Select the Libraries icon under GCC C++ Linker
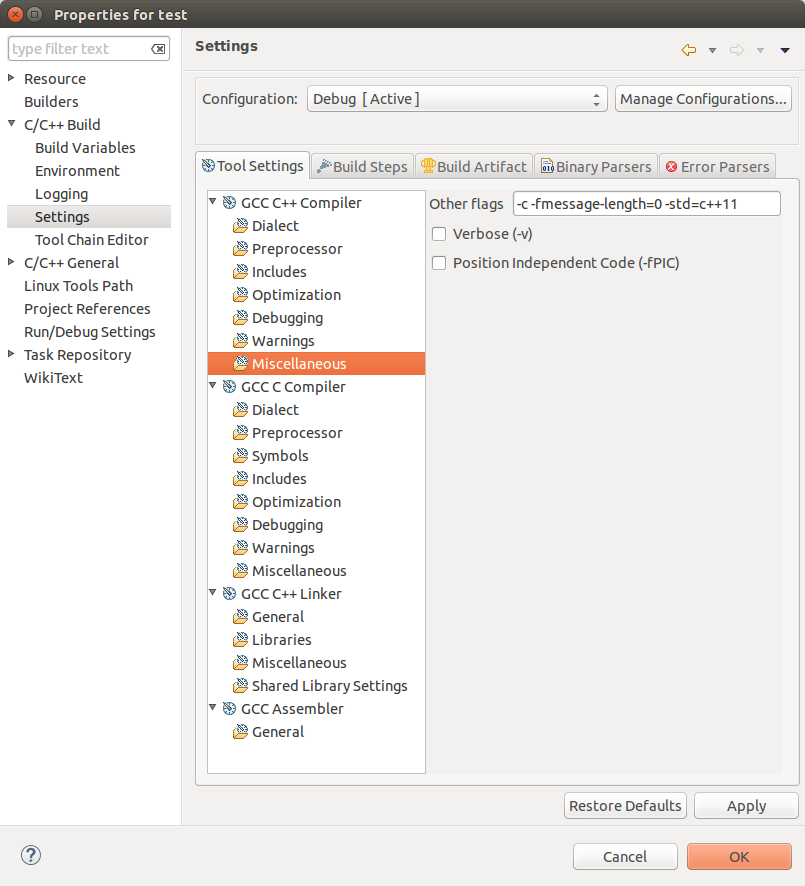The height and width of the screenshot is (886, 805). [239, 639]
